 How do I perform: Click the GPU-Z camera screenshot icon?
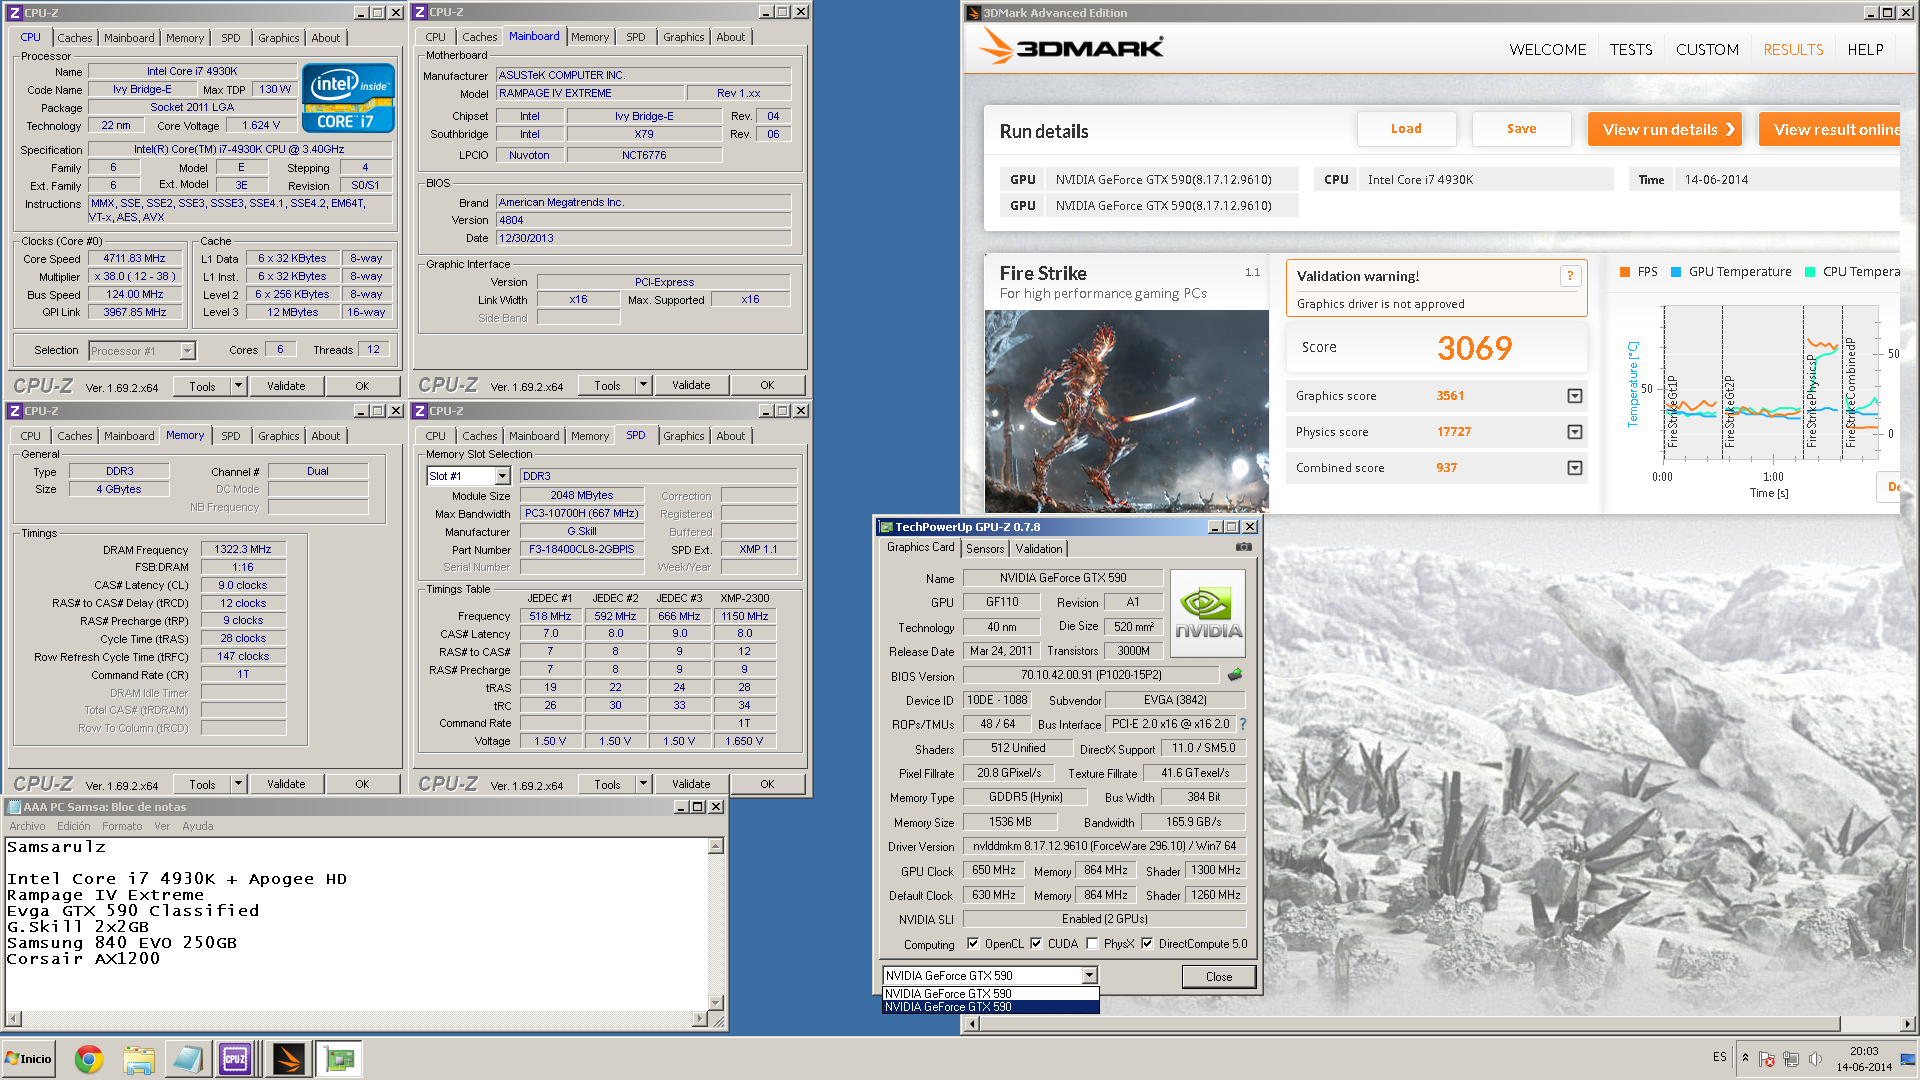1243,547
